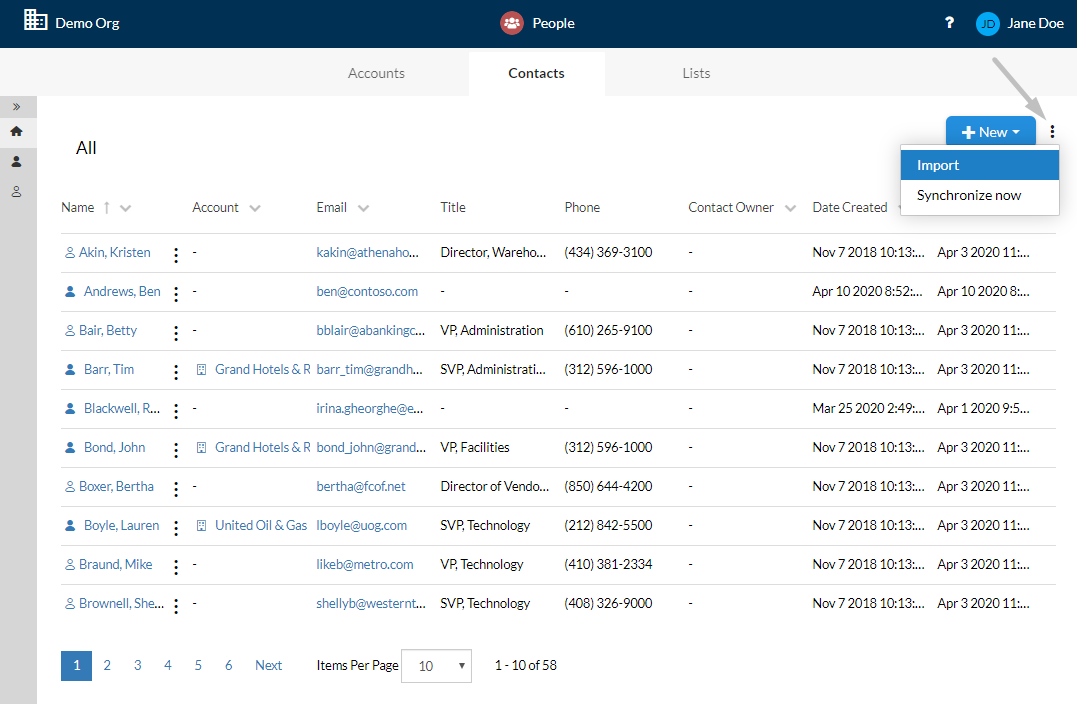Expand the sidebar with double chevron
The height and width of the screenshot is (704, 1077).
(x=16, y=107)
